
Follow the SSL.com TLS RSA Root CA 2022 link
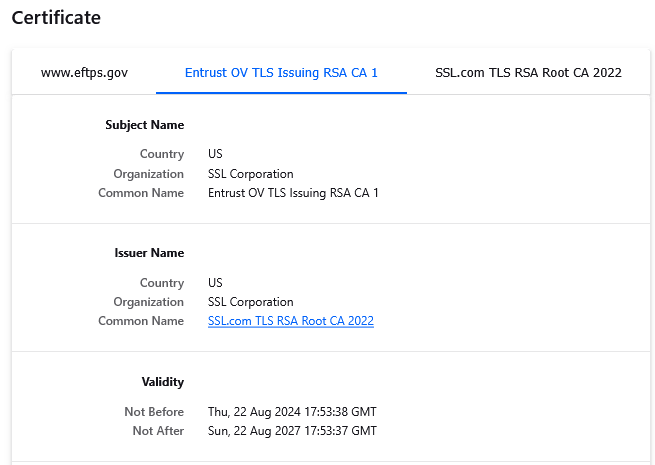click(291, 321)
